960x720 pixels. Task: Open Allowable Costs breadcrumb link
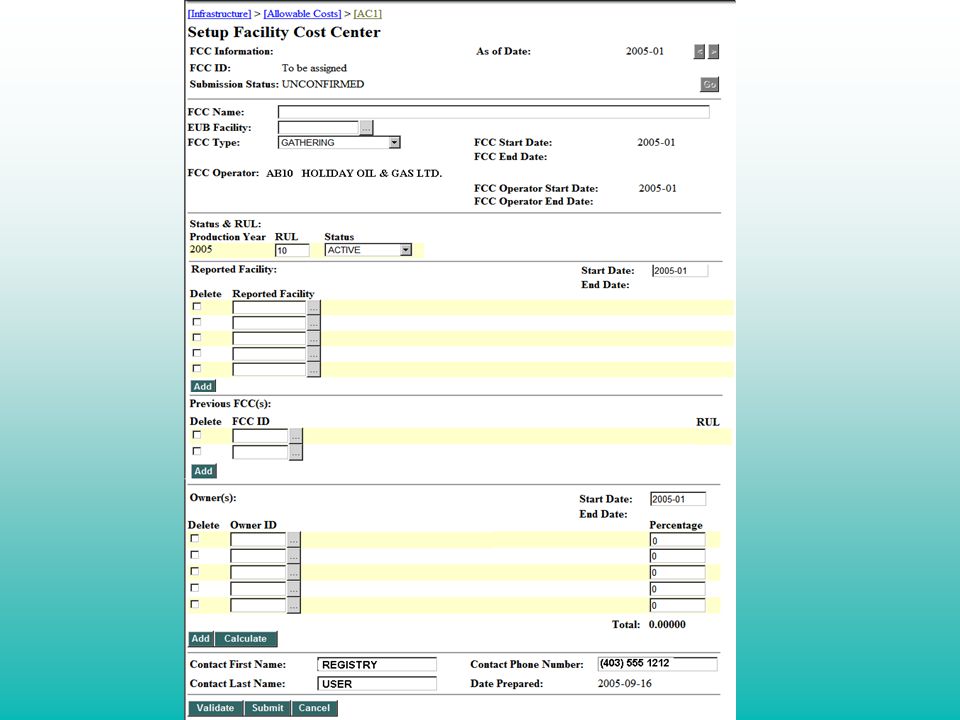302,13
